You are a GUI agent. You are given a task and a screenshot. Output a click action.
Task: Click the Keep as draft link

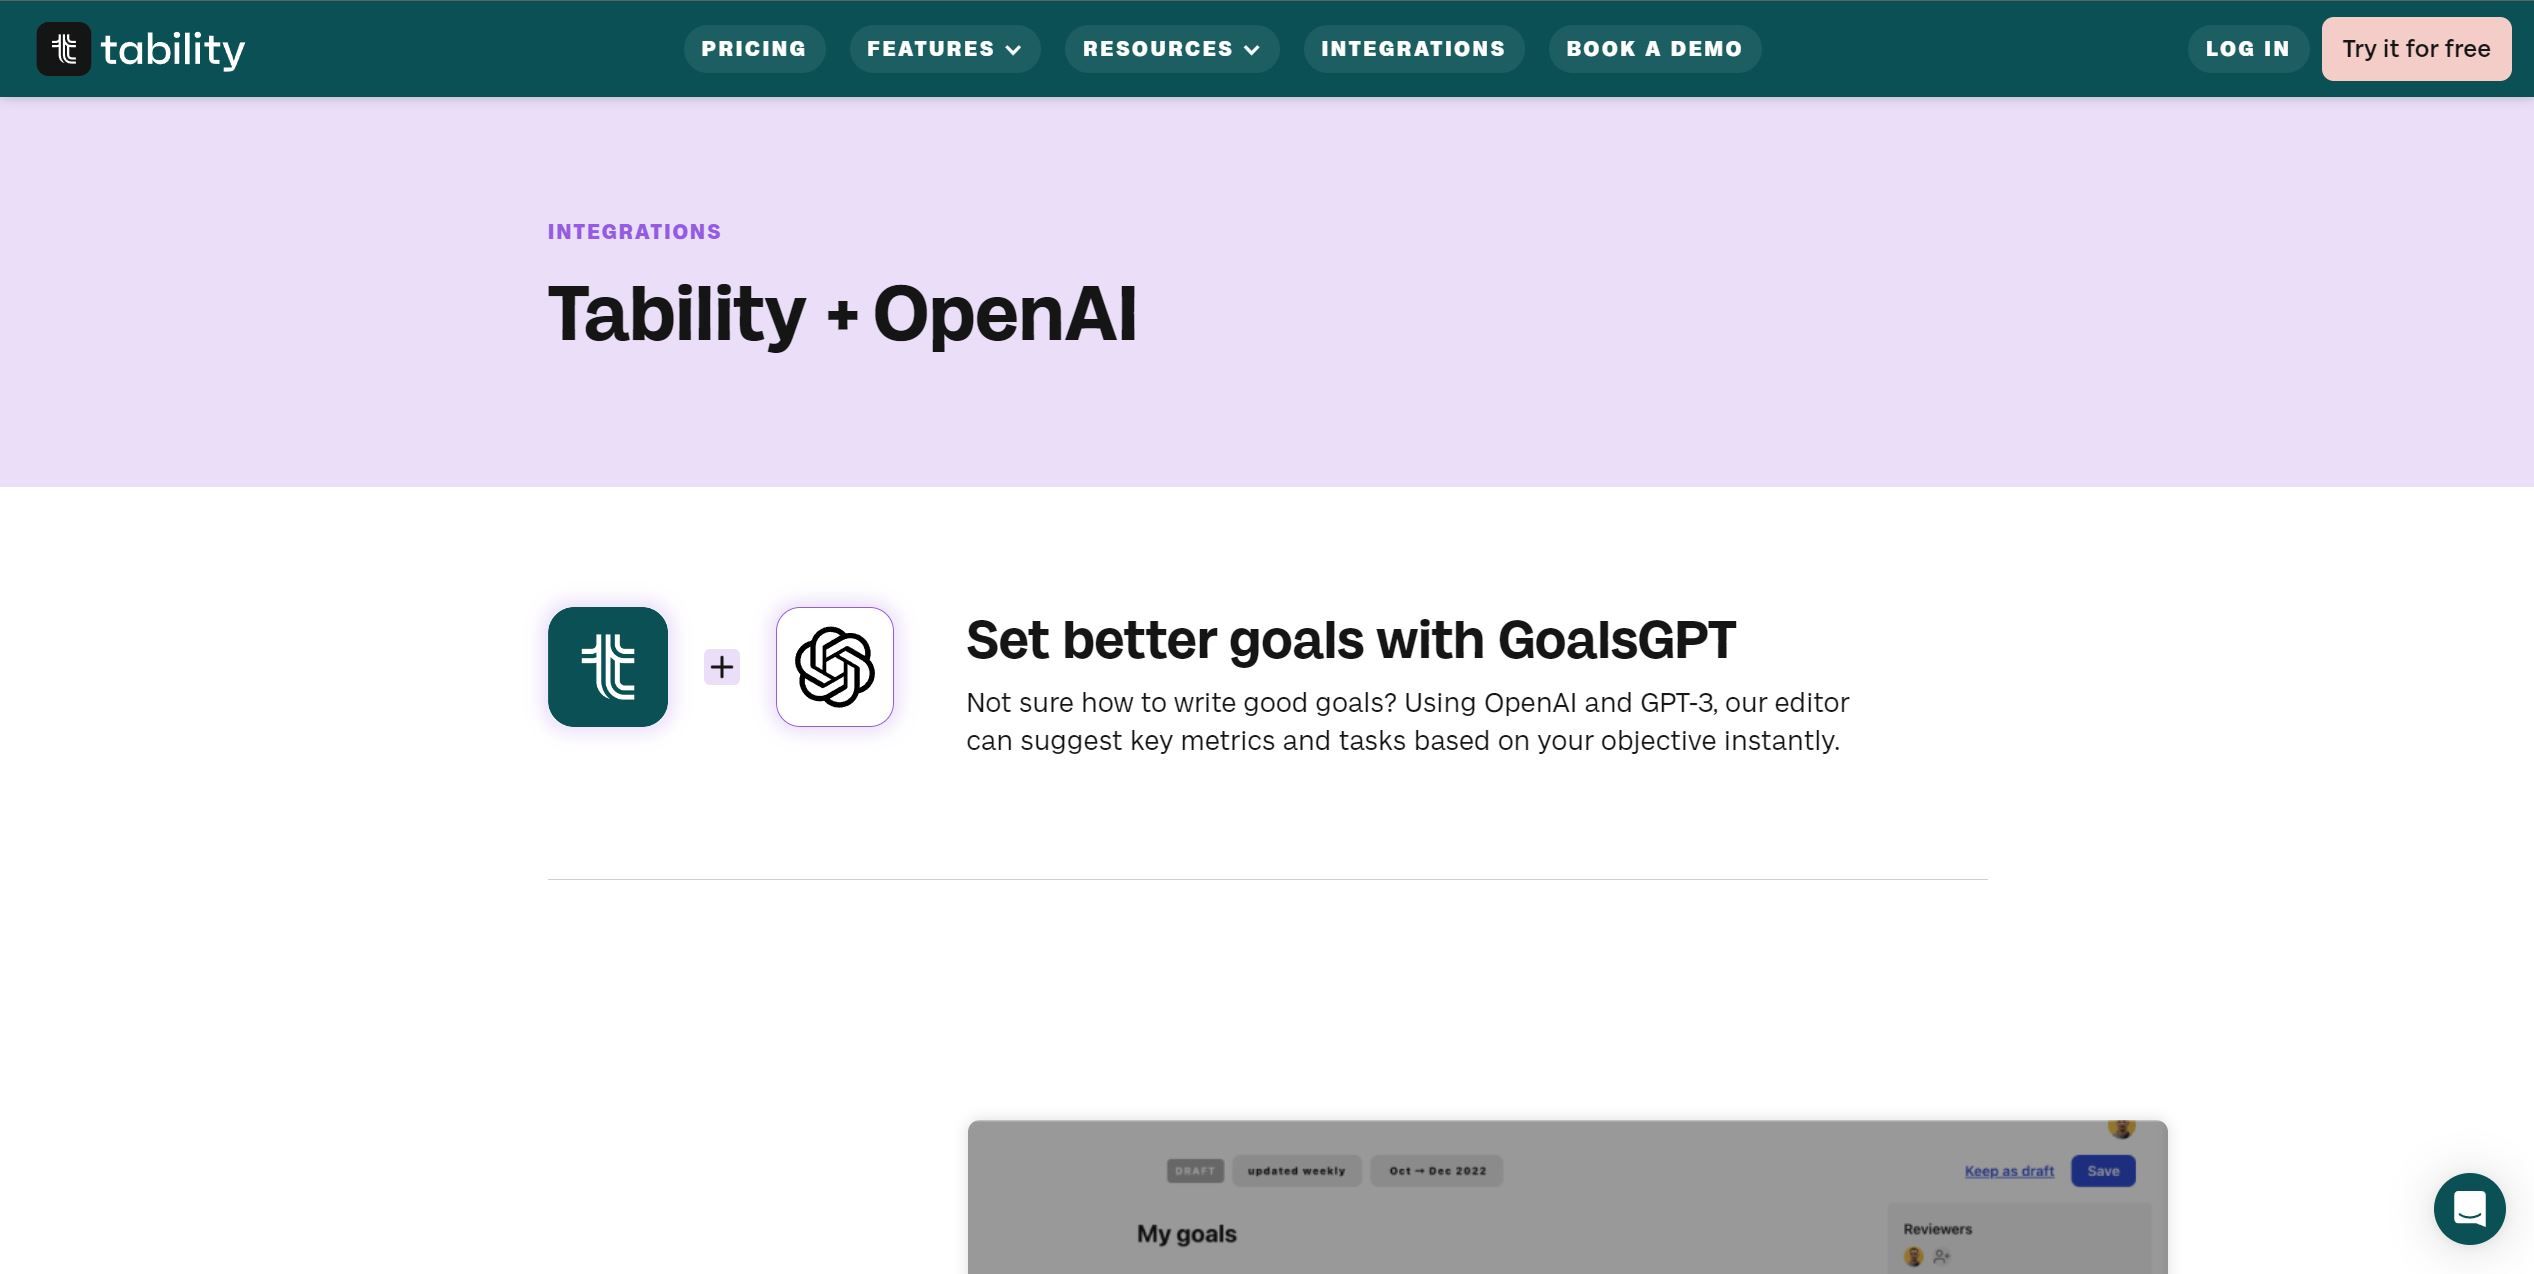[x=2008, y=1171]
